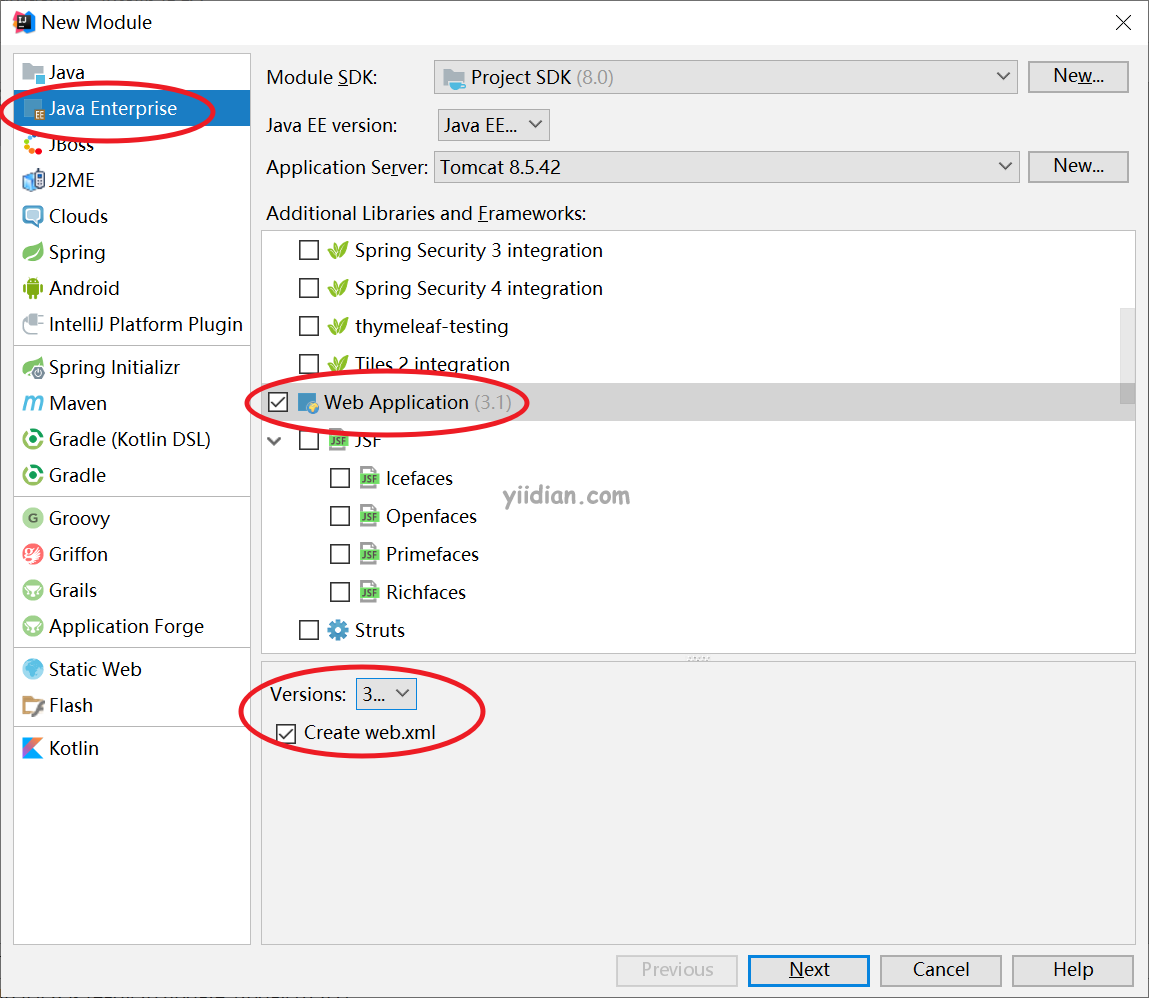Check the Primefaces checkbox
Viewport: 1149px width, 998px height.
(x=340, y=554)
